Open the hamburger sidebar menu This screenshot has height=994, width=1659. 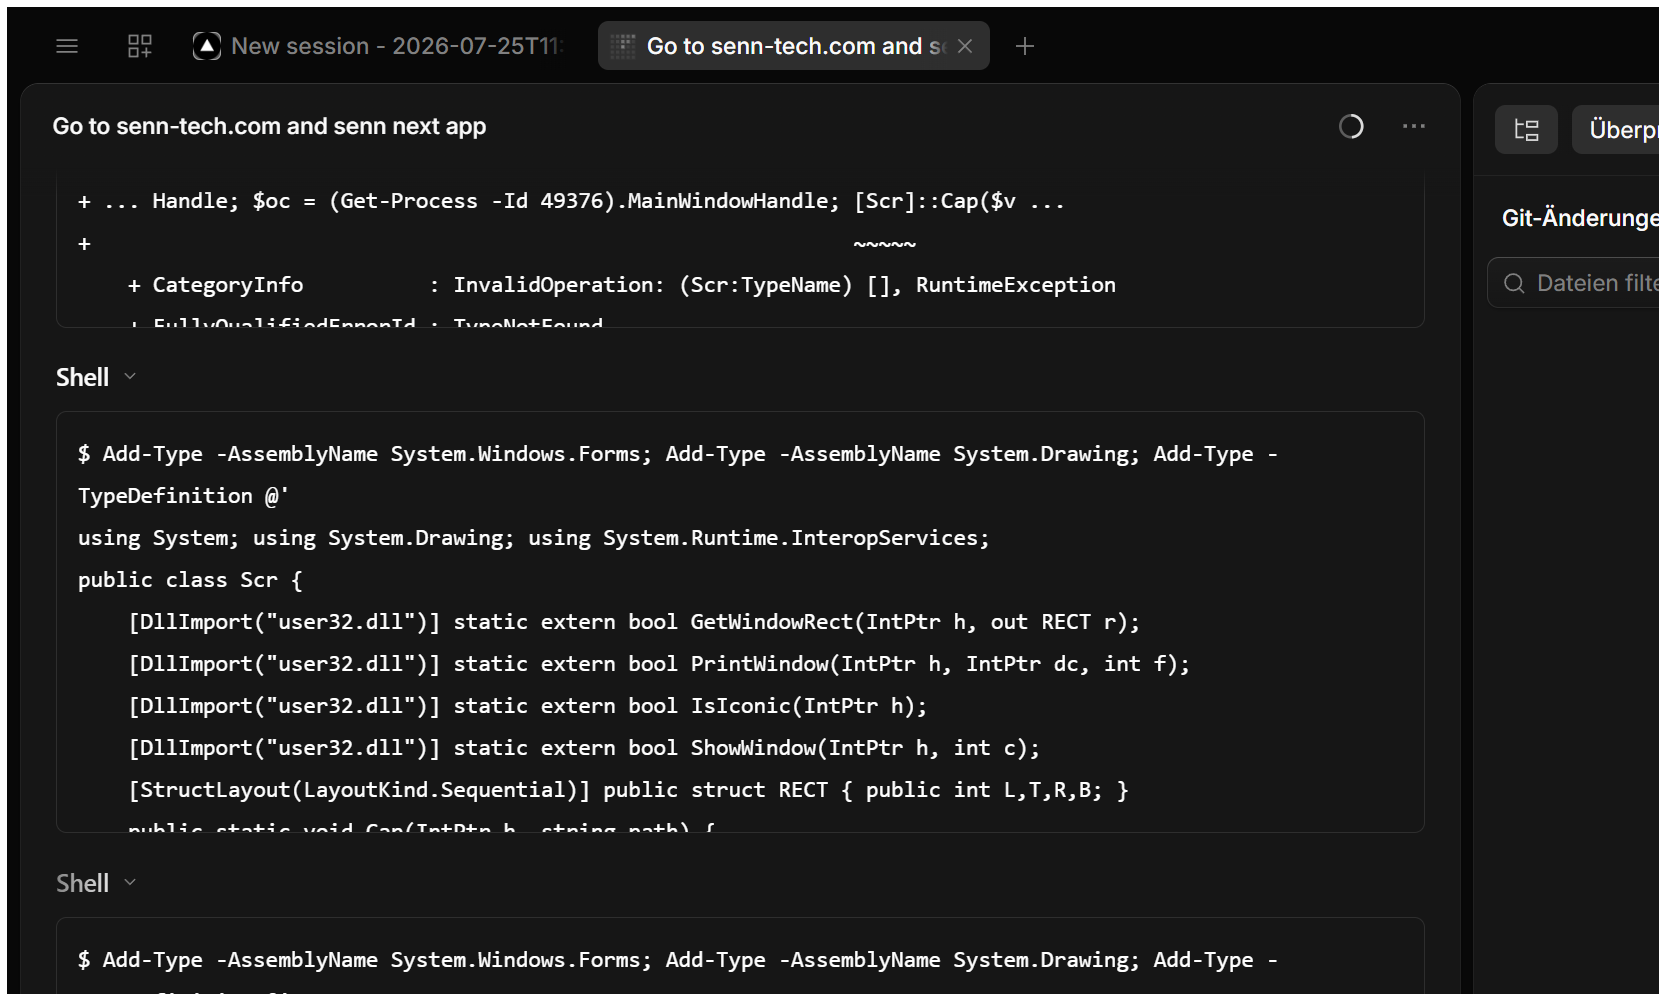point(67,46)
